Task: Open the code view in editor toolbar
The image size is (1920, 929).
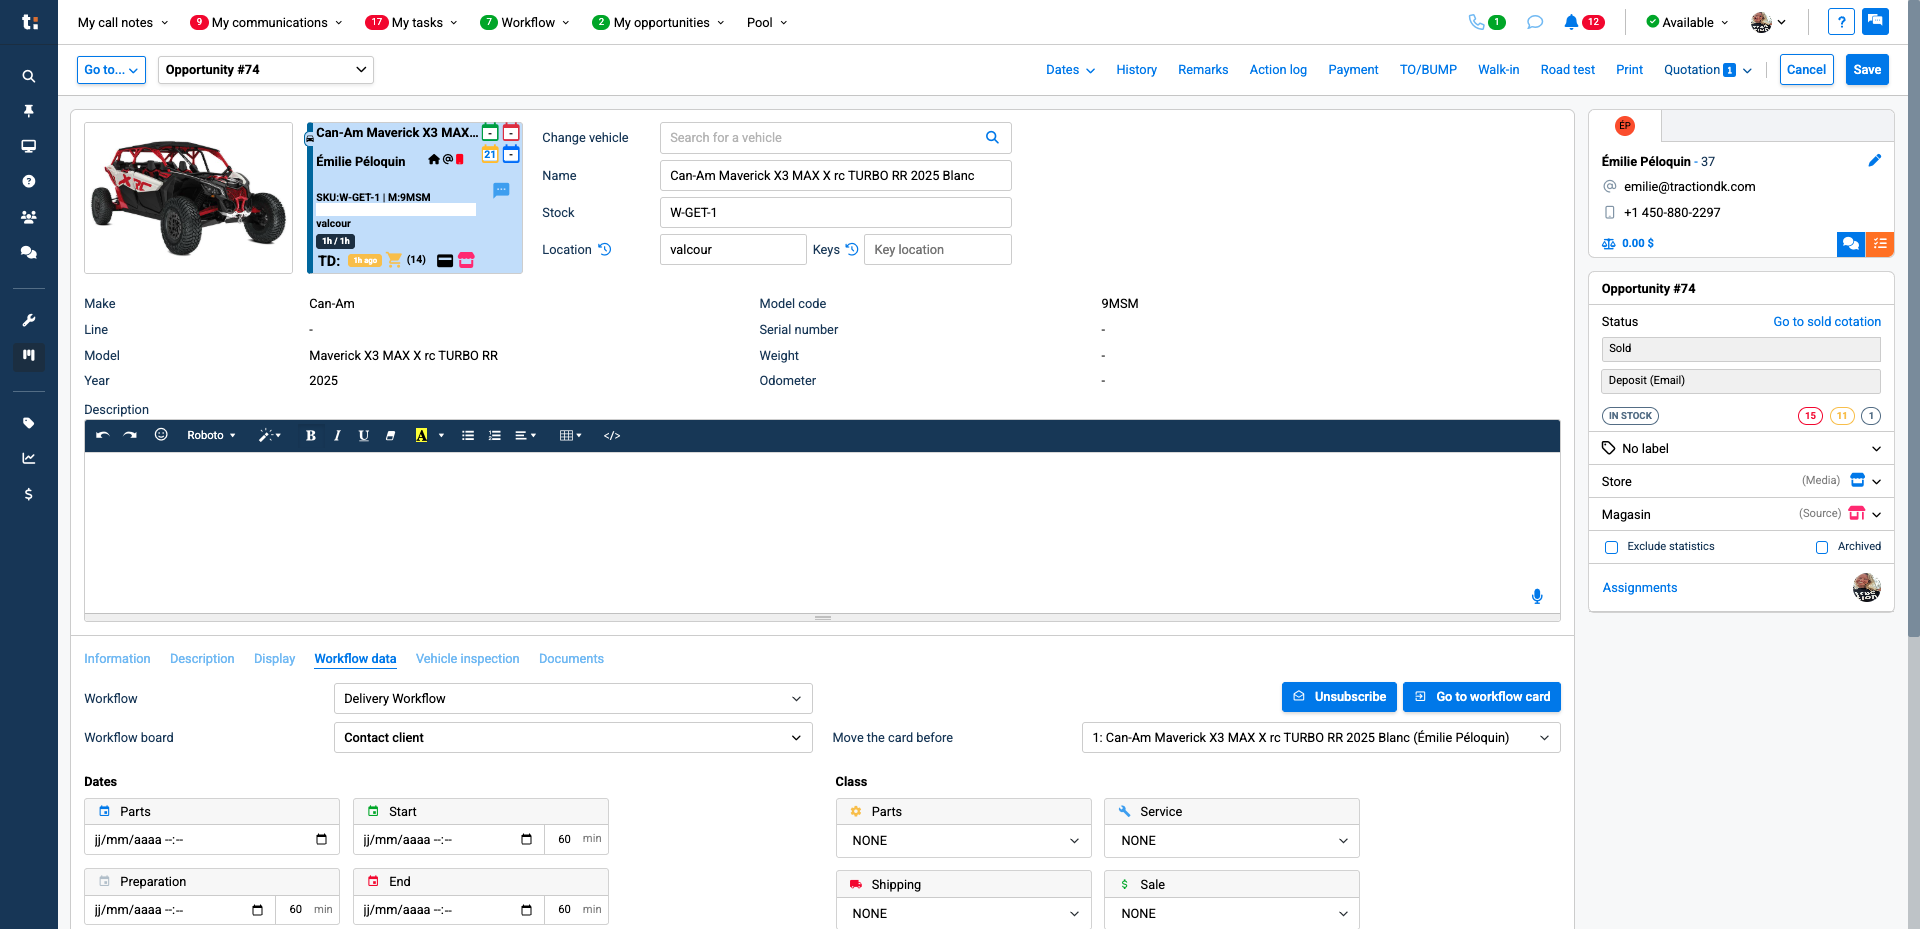Action: (612, 436)
